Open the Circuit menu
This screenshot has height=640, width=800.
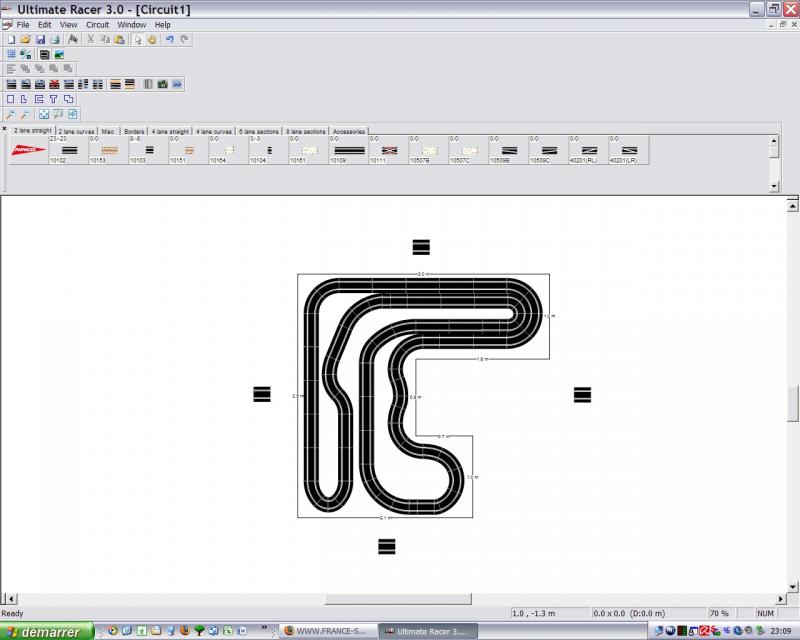[x=97, y=24]
